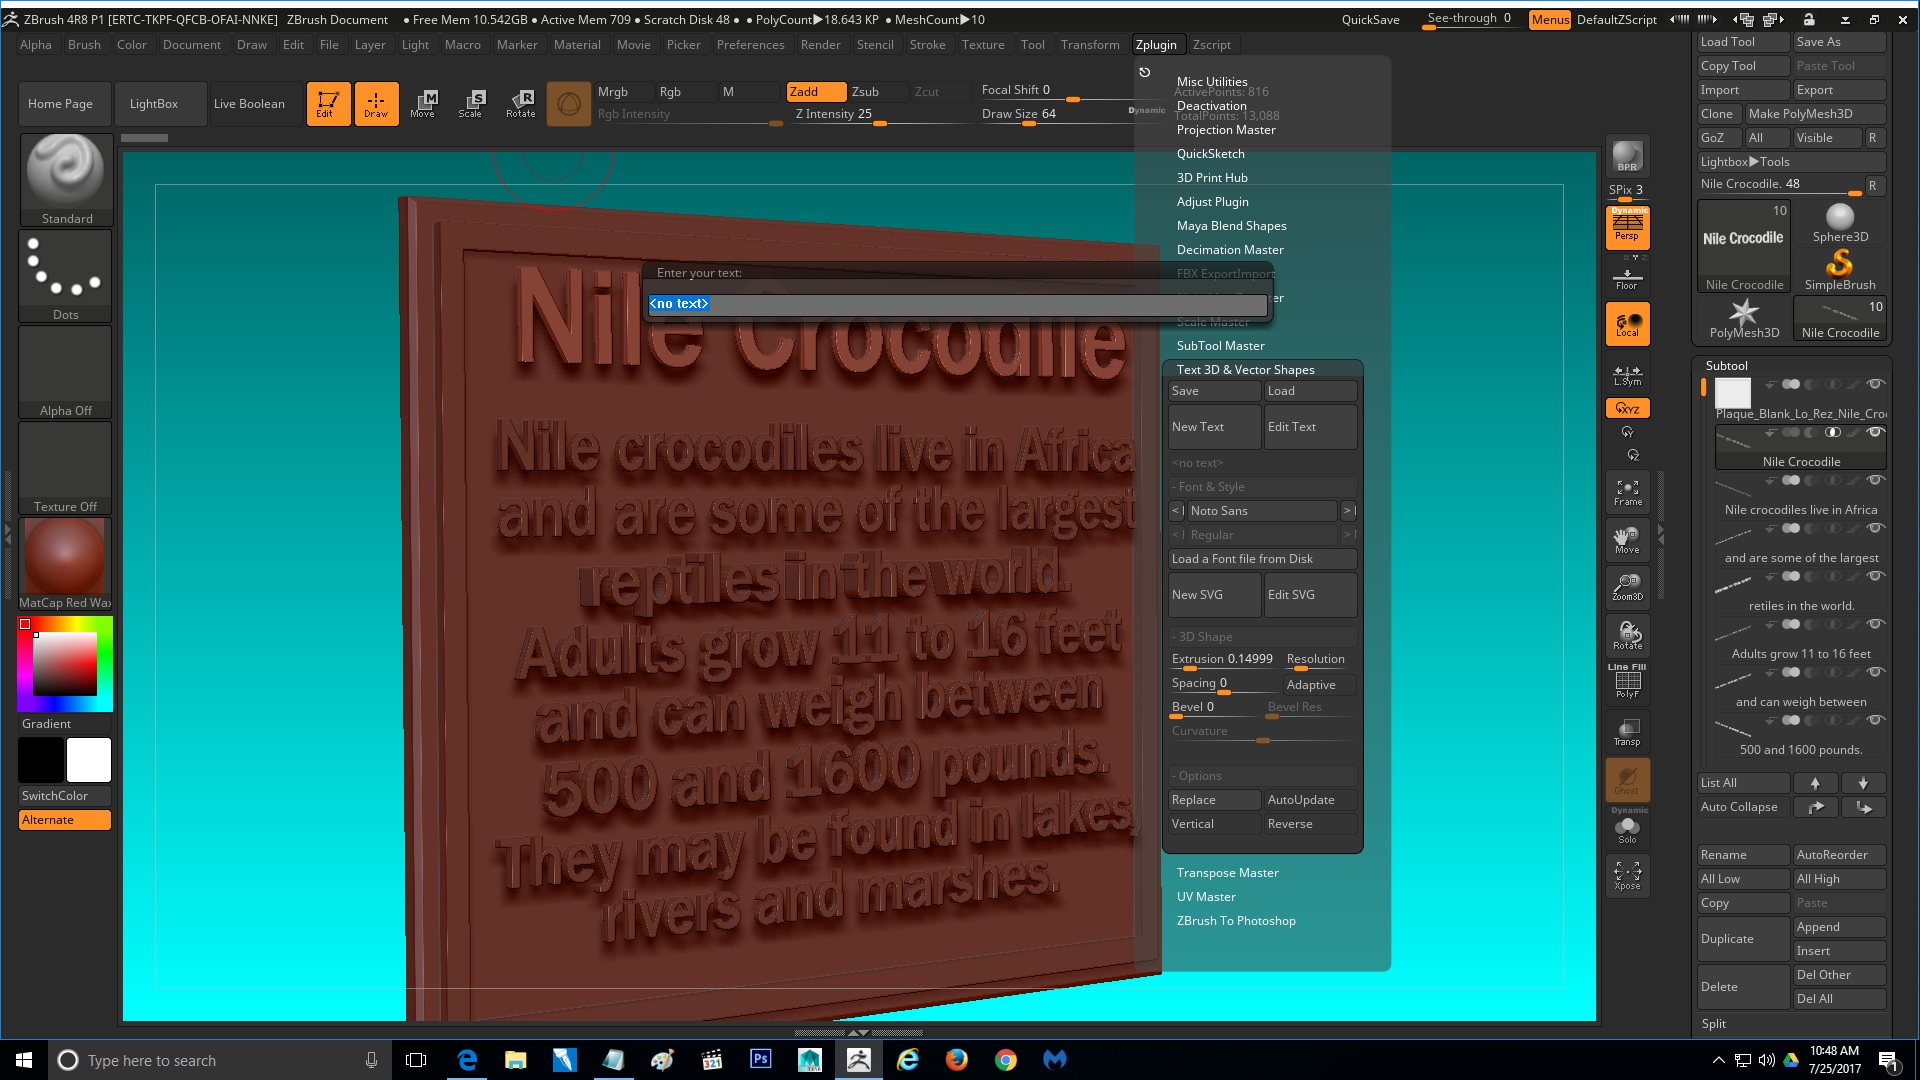Expand the Maya Blend Shapes section
Viewport: 1920px width, 1080px height.
tap(1231, 226)
